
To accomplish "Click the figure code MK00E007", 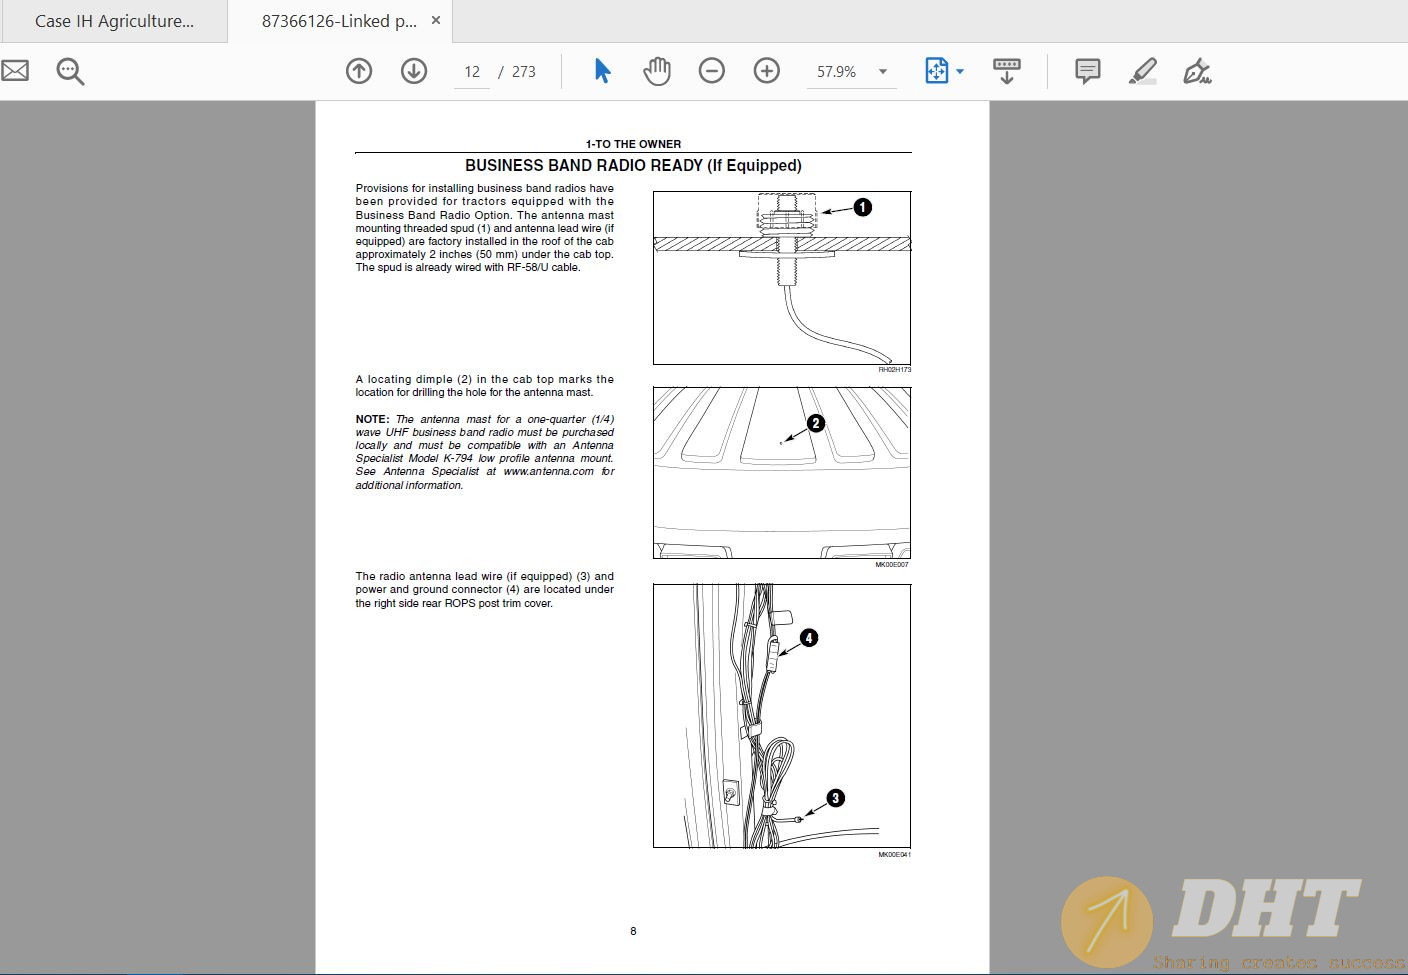I will pyautogui.click(x=892, y=565).
